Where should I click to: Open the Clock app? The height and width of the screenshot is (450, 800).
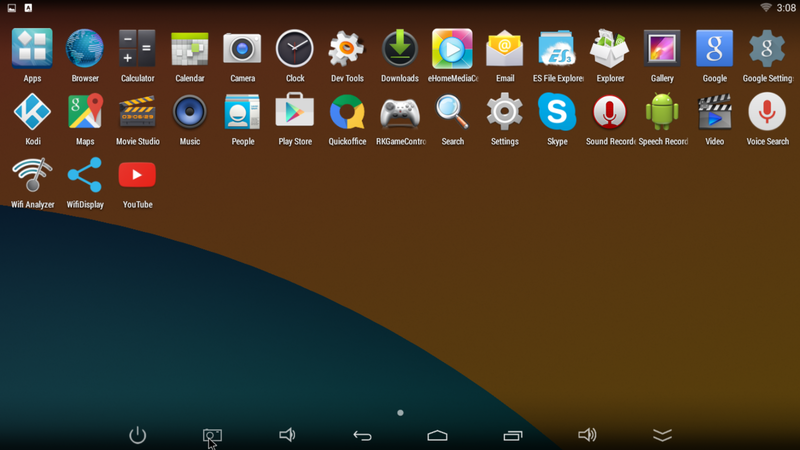pos(295,49)
